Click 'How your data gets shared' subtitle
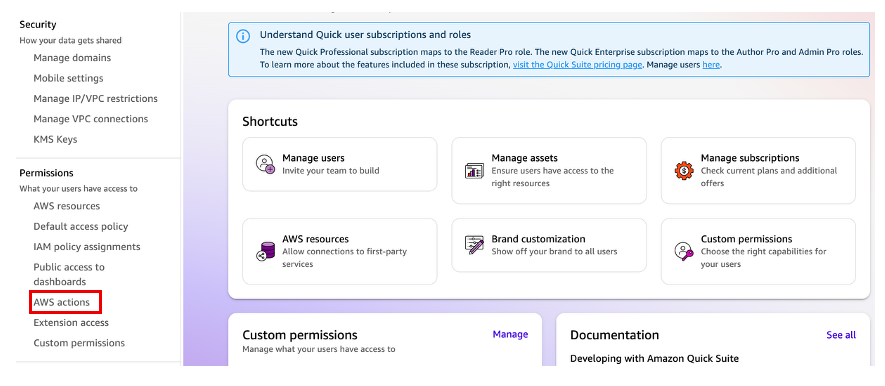Image resolution: width=885 pixels, height=386 pixels. tap(71, 40)
